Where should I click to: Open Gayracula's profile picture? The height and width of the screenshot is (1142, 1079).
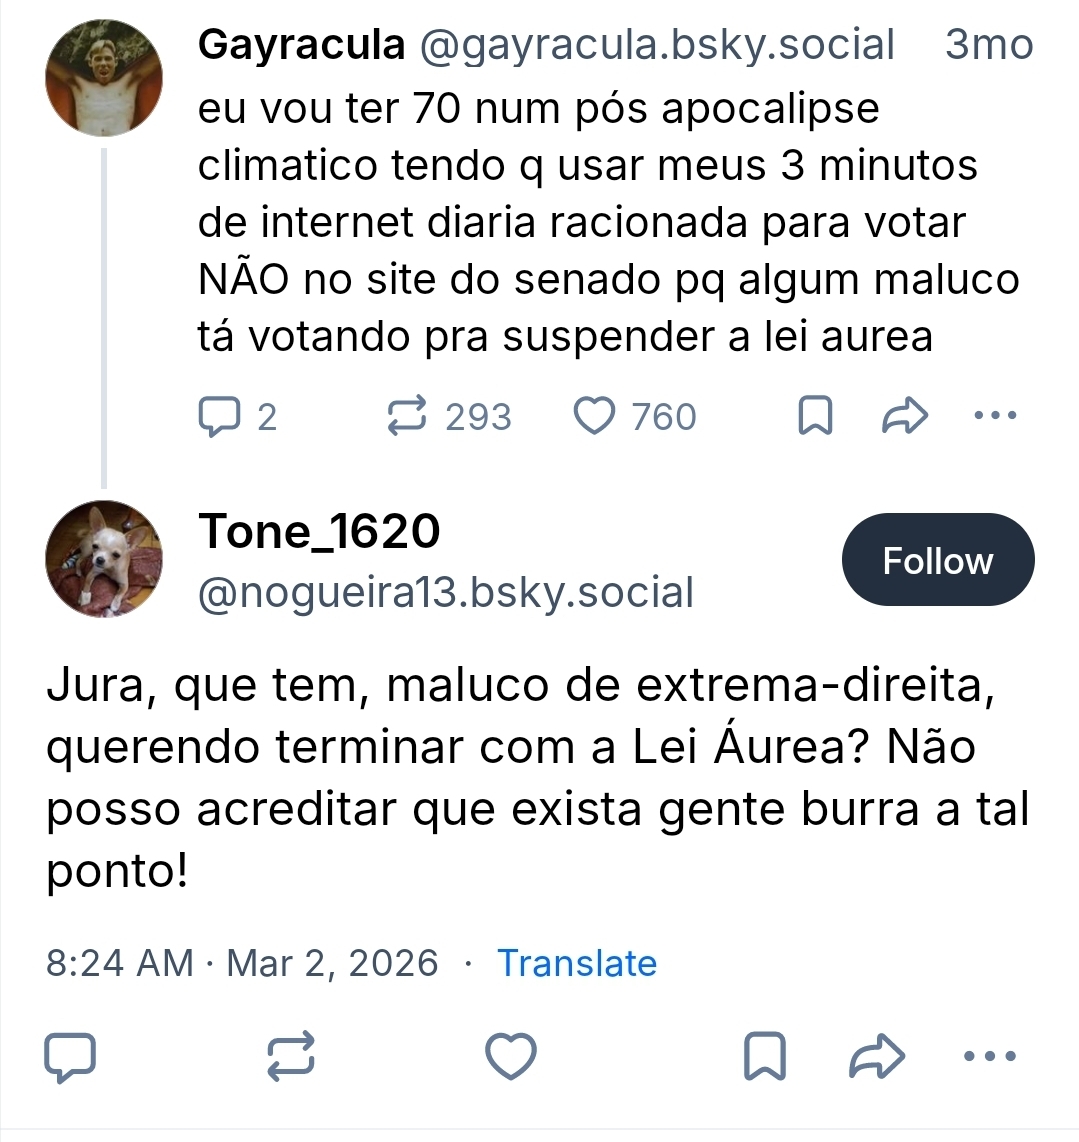point(104,77)
